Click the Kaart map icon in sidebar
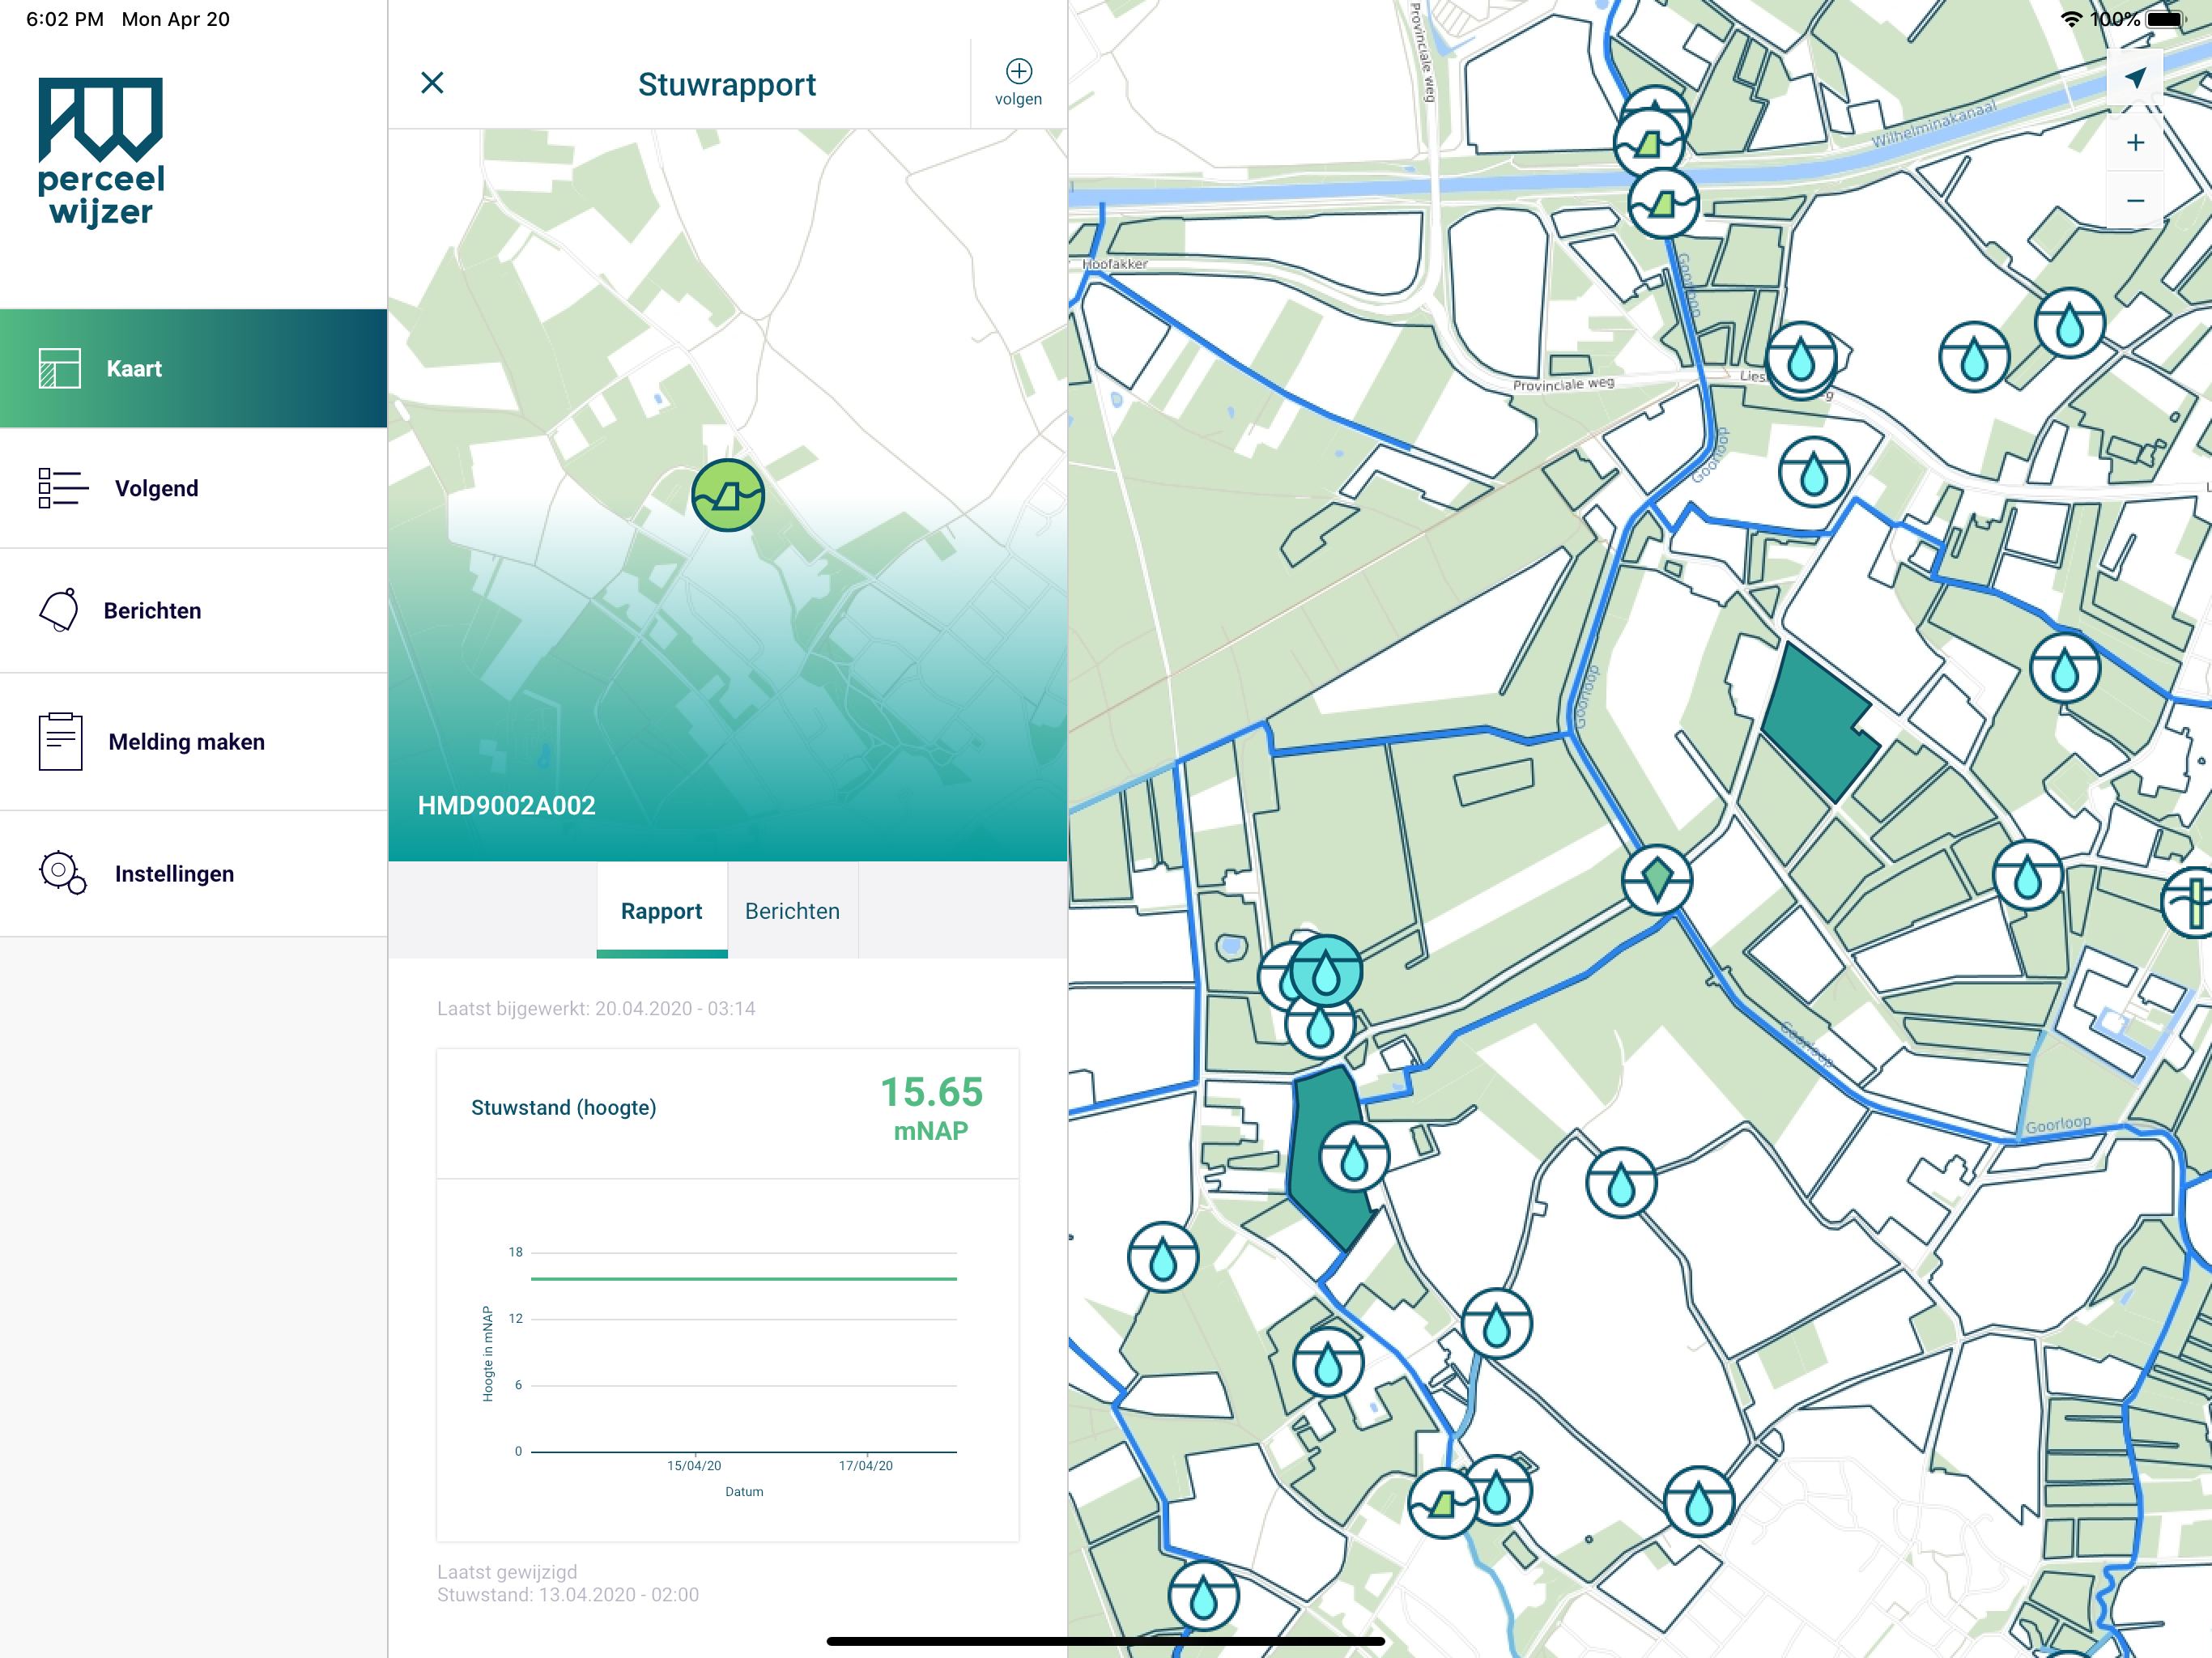Image resolution: width=2212 pixels, height=1658 pixels. pos(59,368)
